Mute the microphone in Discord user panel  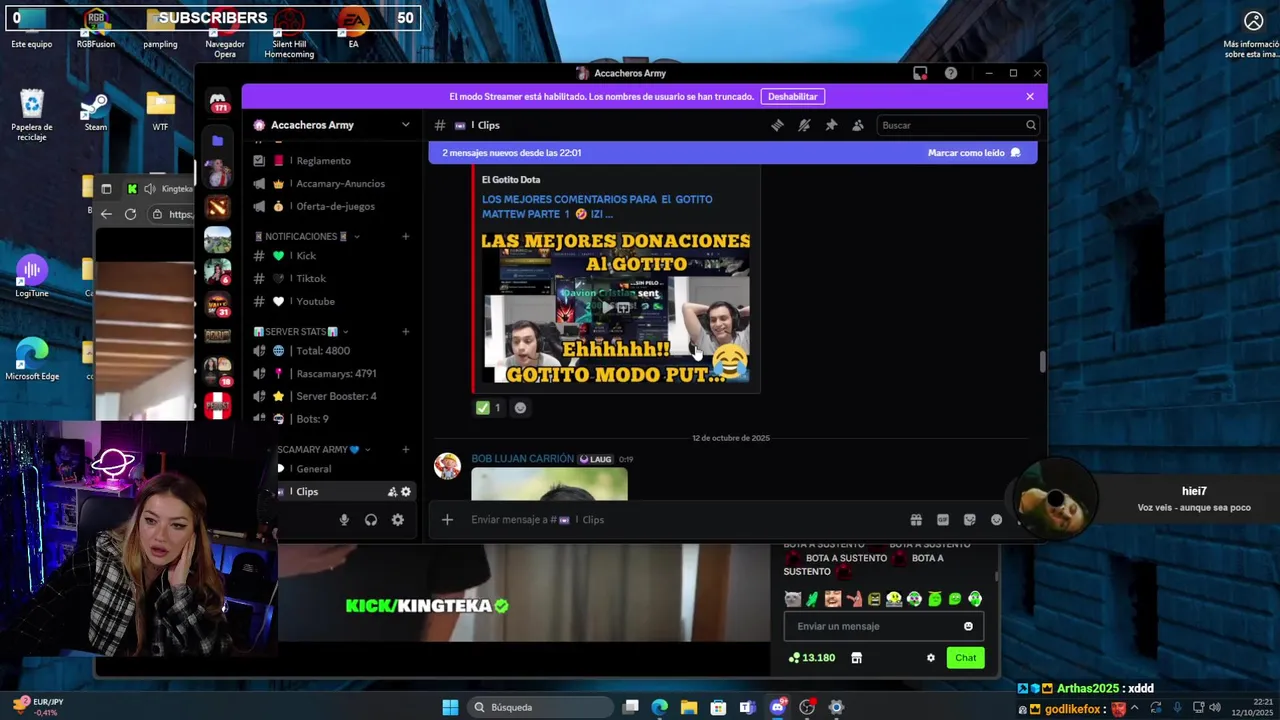click(x=344, y=520)
